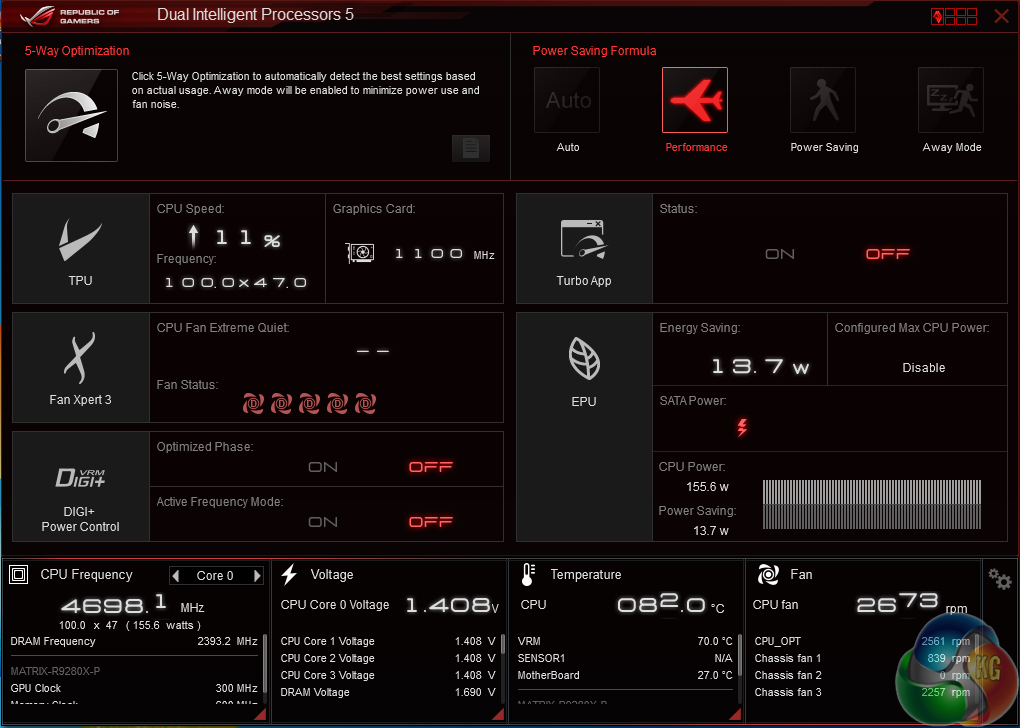
Task: Open the Fan Xpert 3 panel
Action: (x=81, y=368)
